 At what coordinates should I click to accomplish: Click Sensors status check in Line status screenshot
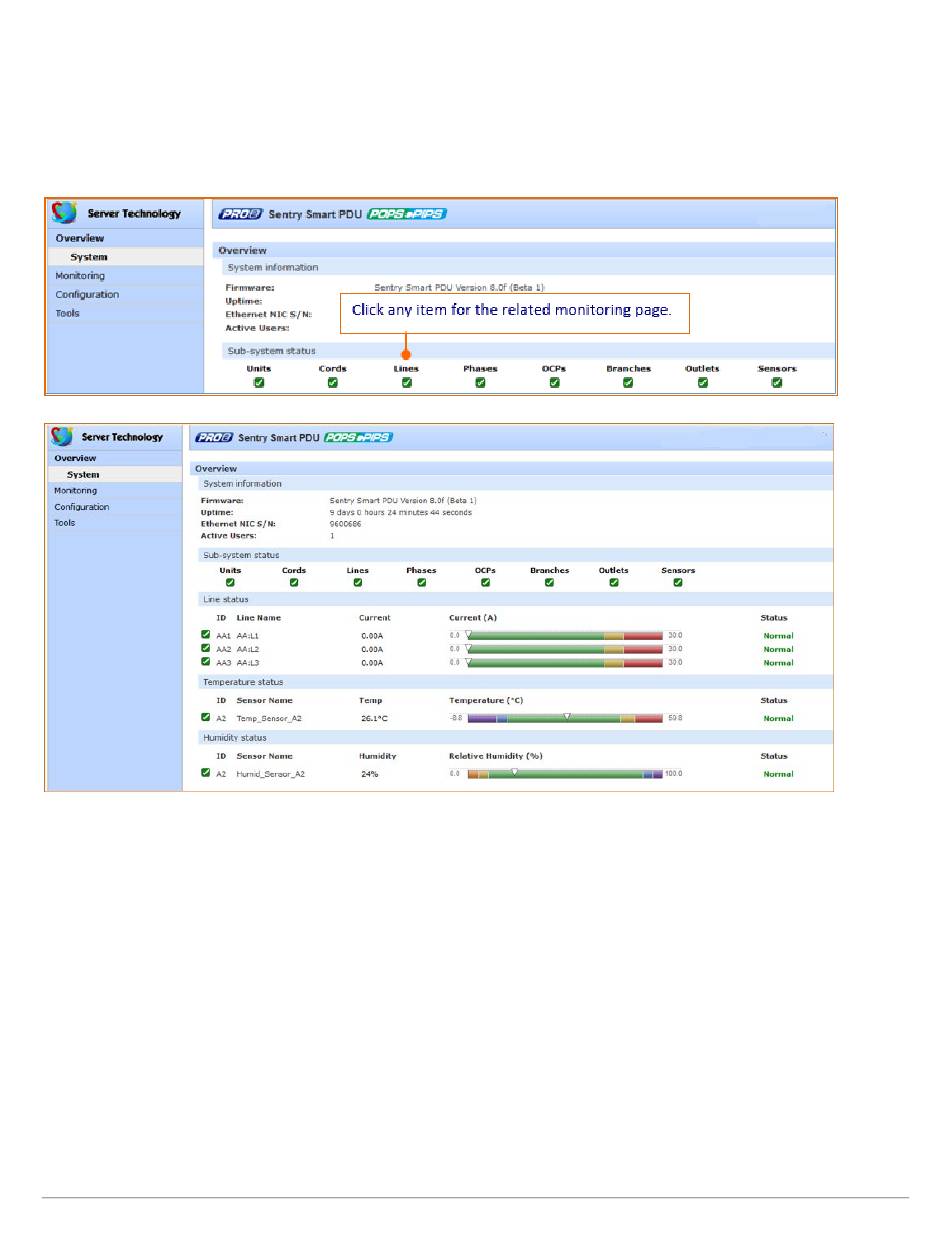(678, 583)
